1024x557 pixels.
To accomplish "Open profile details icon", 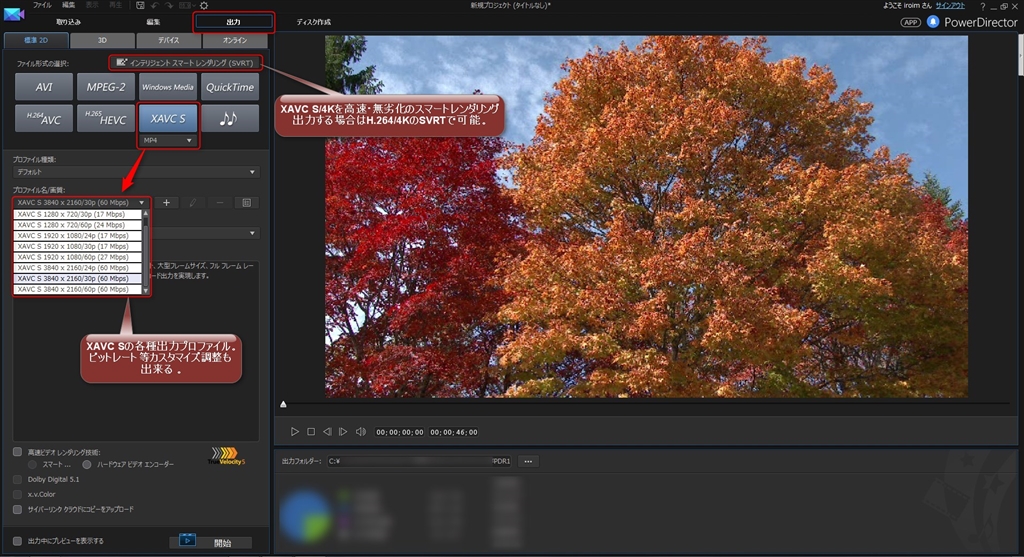I will (247, 202).
